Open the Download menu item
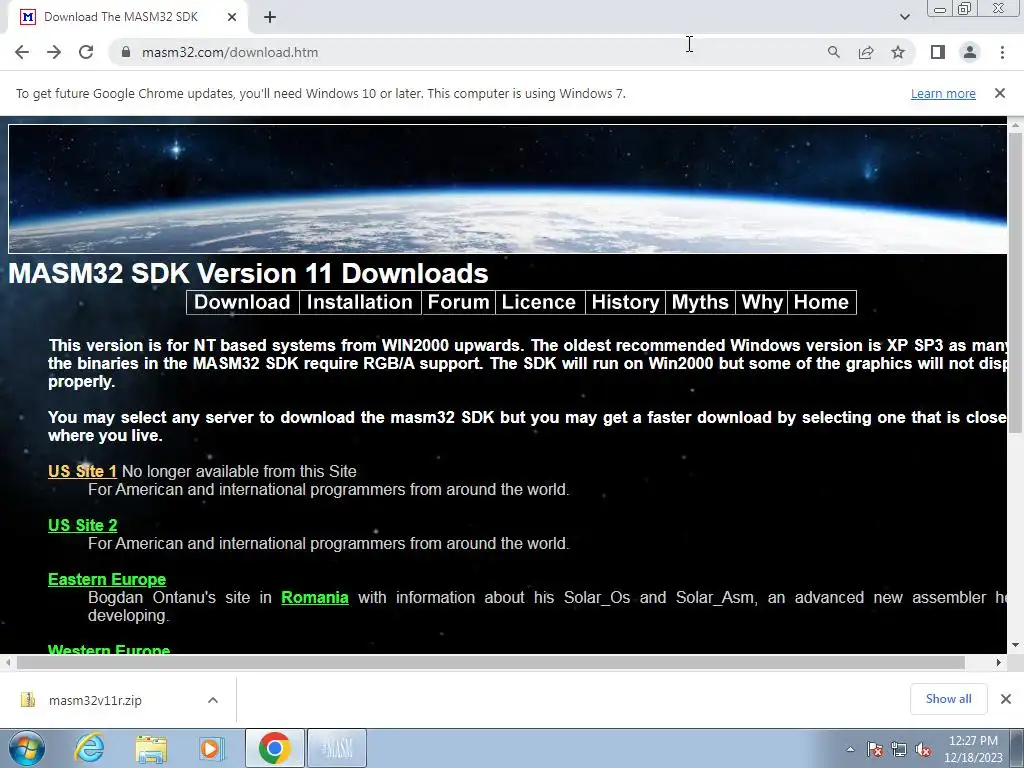 (242, 302)
